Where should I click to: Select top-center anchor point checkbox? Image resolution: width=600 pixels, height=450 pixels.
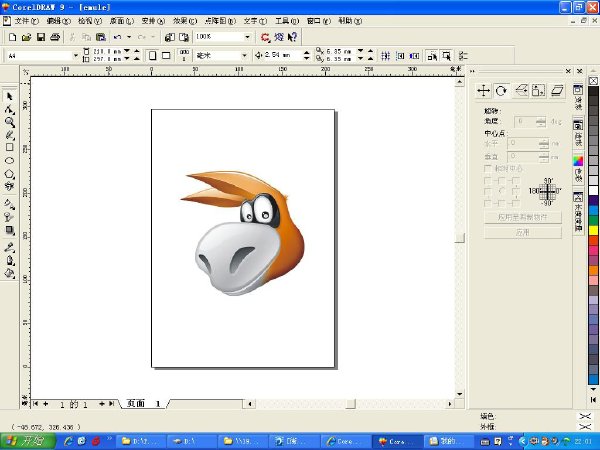tap(502, 180)
